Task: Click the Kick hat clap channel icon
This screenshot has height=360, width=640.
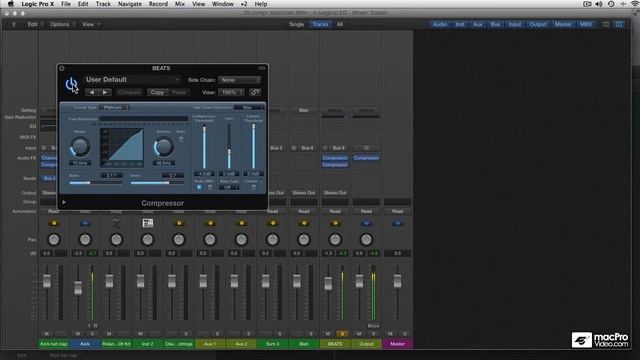Action: tap(54, 223)
